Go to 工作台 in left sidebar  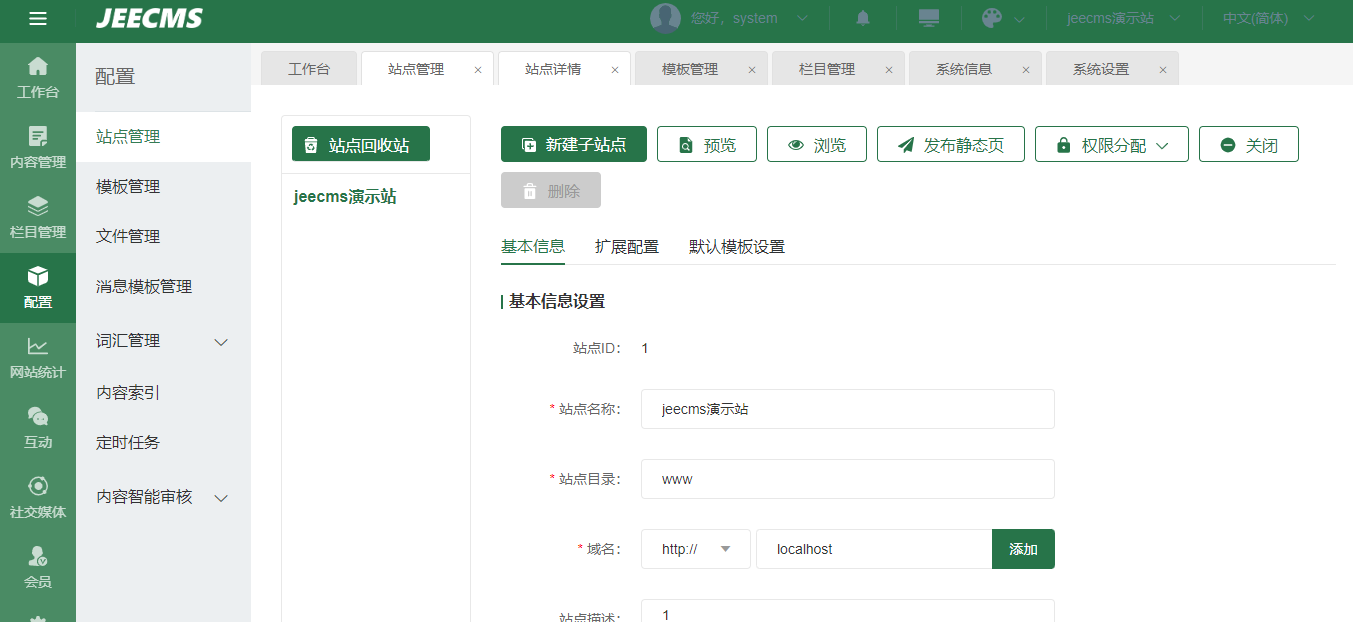[x=38, y=78]
